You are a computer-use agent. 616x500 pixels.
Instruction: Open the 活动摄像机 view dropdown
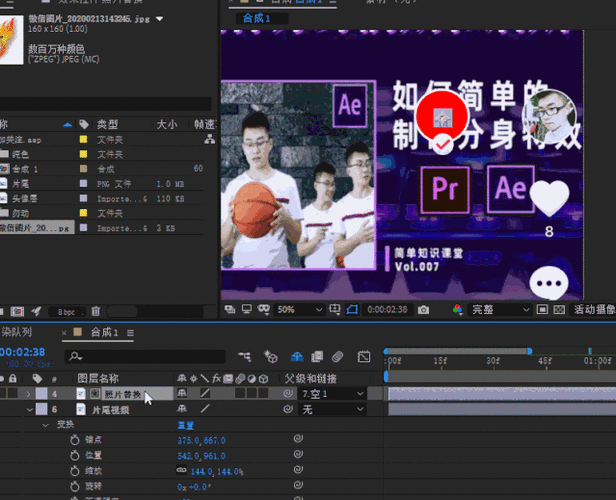593,310
